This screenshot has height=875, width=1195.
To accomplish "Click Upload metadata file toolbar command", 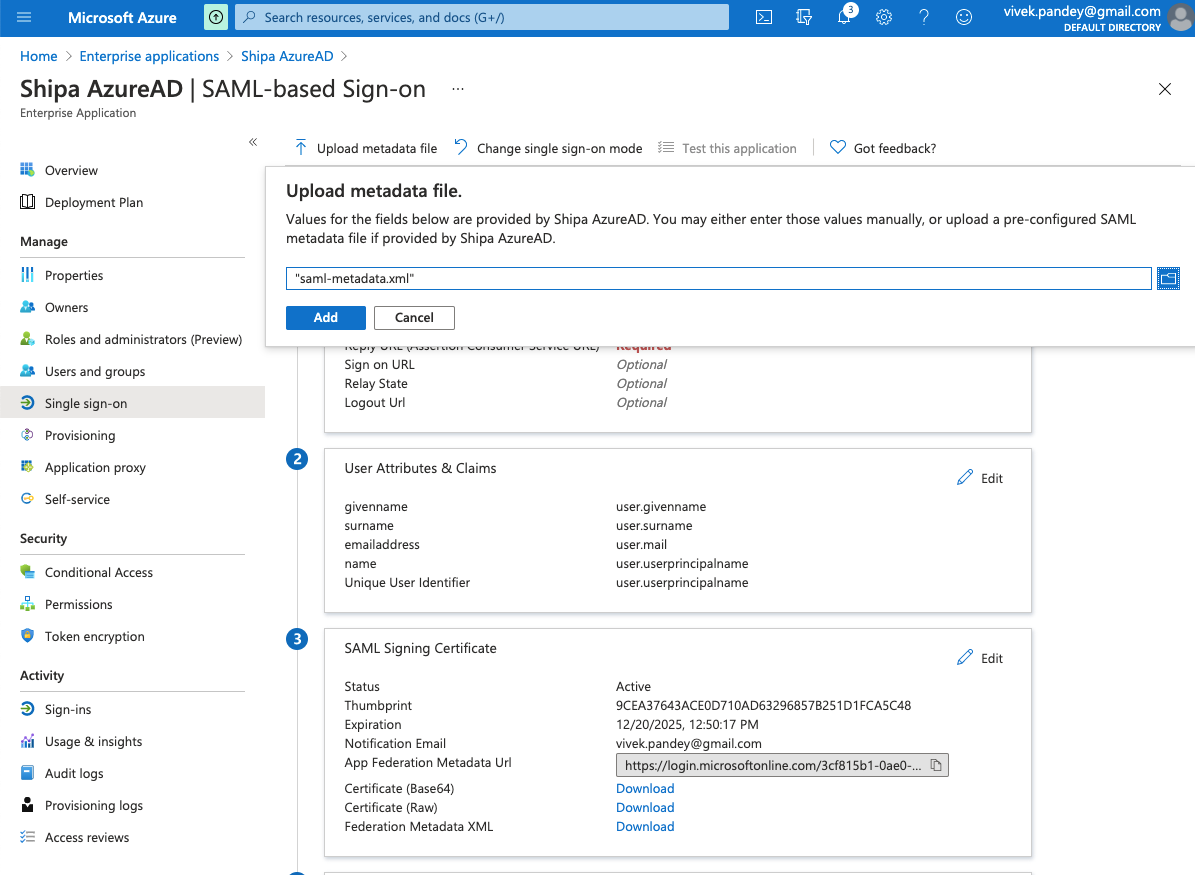I will point(366,148).
